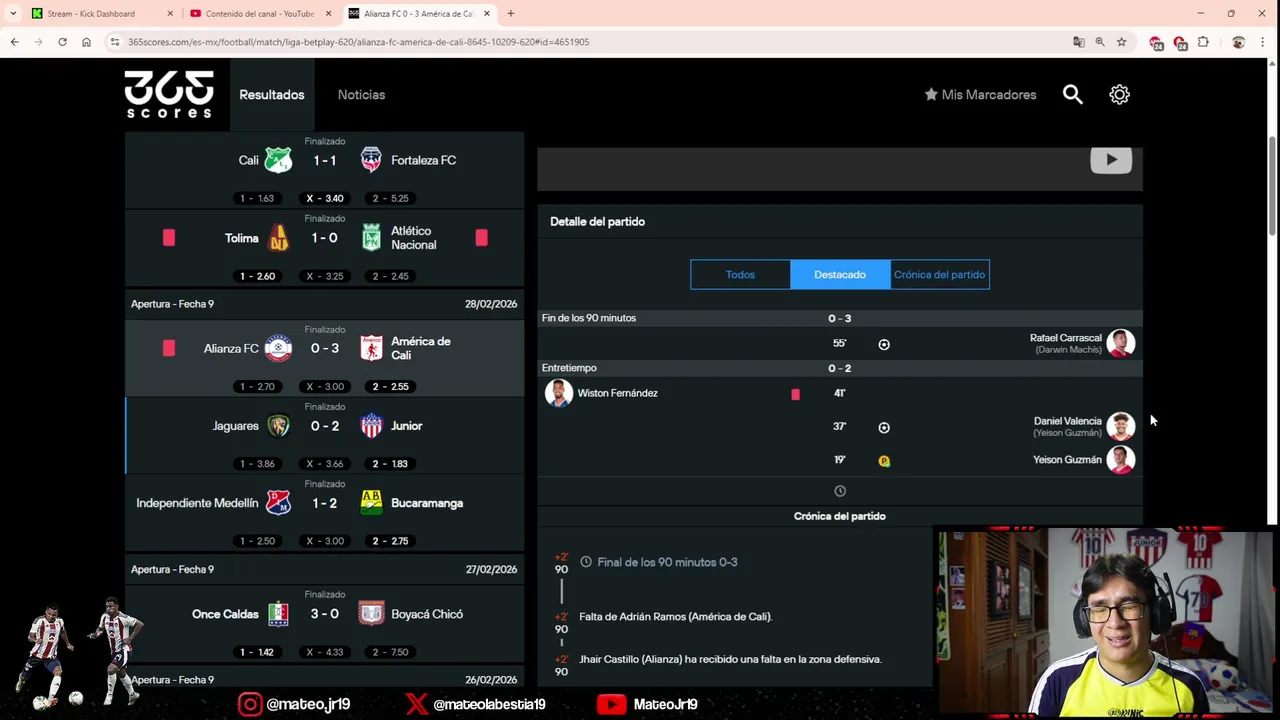Switch to Contenido del canal YouTube tab
The image size is (1280, 720).
click(259, 14)
